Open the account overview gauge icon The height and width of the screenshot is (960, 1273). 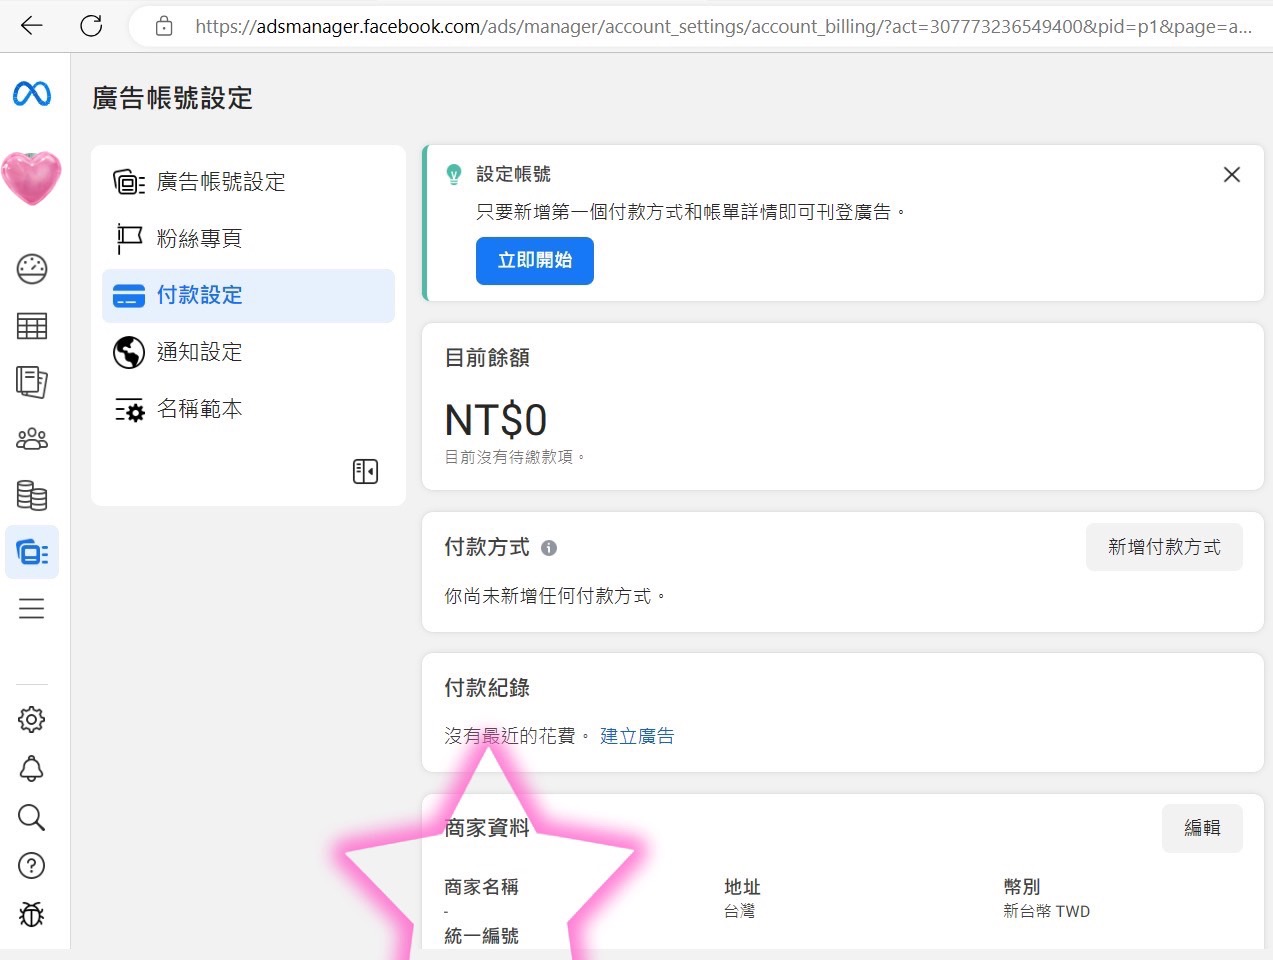(x=32, y=269)
